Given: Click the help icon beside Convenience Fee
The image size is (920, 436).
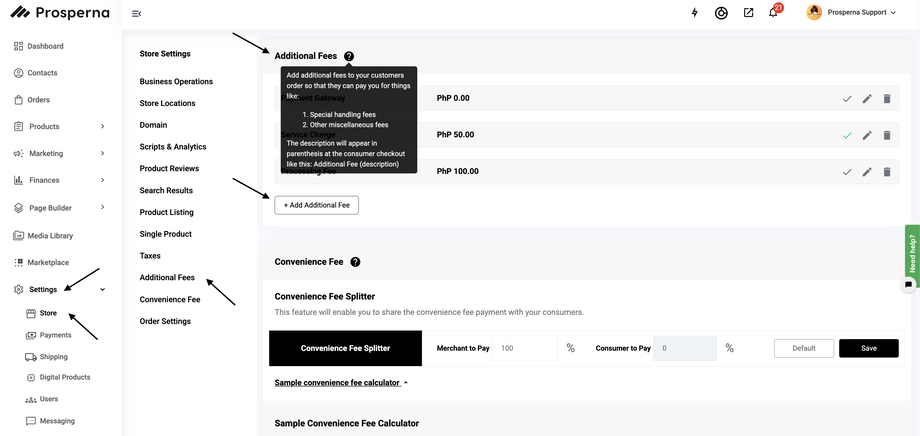Looking at the screenshot, I should [355, 262].
